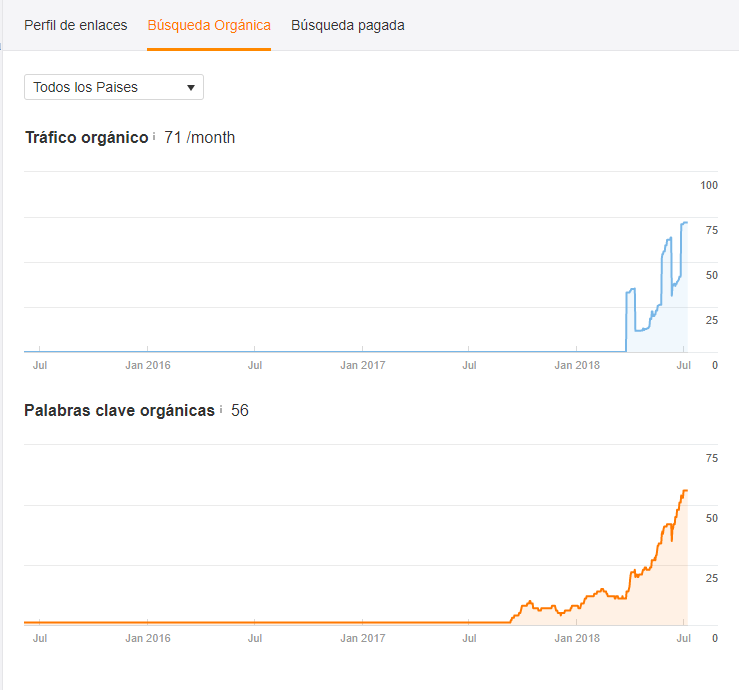Click Jan 2018 on the keywords chart axis

click(x=577, y=638)
